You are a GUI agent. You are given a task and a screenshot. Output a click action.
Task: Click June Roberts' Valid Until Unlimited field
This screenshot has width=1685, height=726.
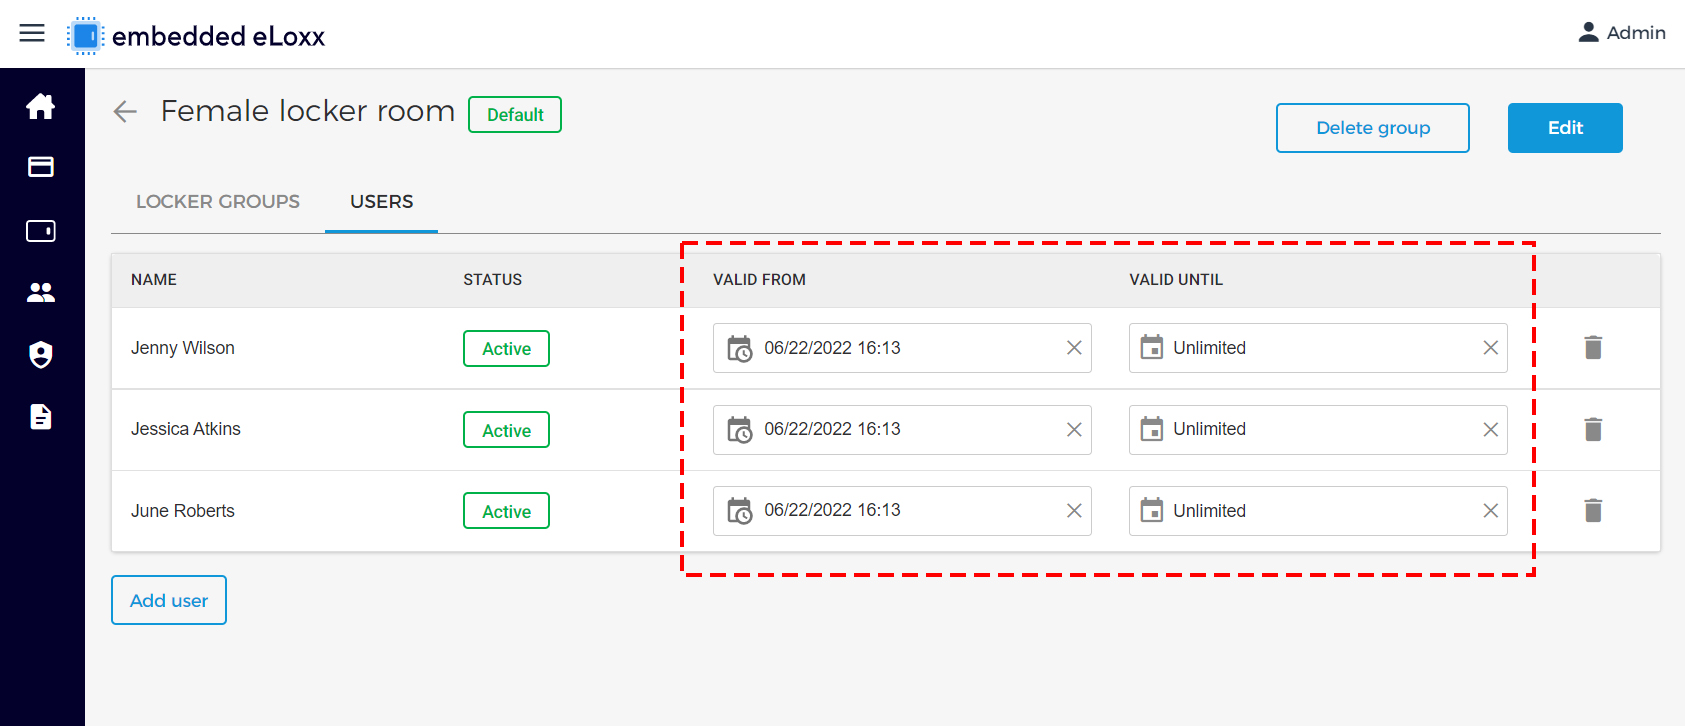[x=1318, y=511]
